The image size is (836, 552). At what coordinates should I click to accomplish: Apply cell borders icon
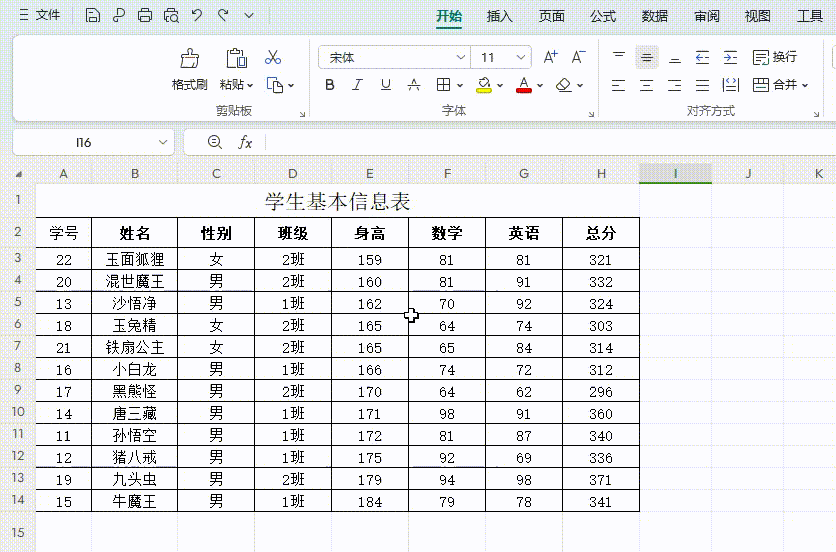coord(444,85)
